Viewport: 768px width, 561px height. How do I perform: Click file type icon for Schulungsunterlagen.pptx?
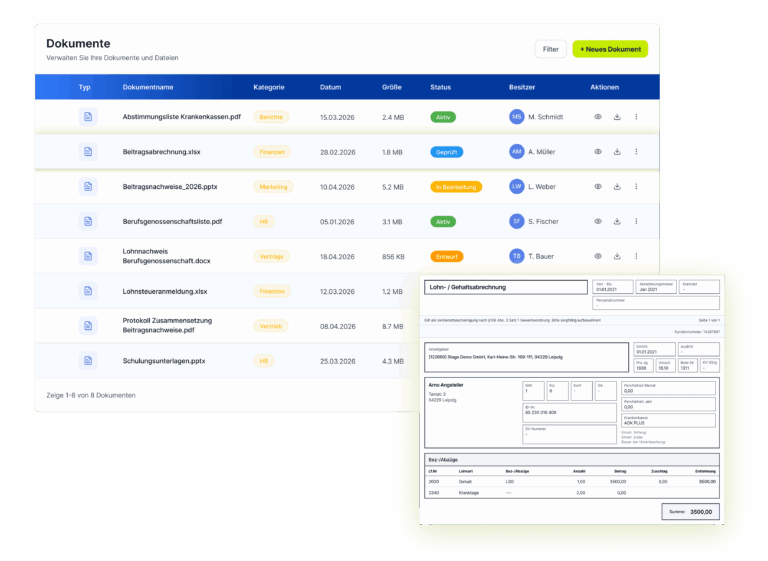[88, 361]
